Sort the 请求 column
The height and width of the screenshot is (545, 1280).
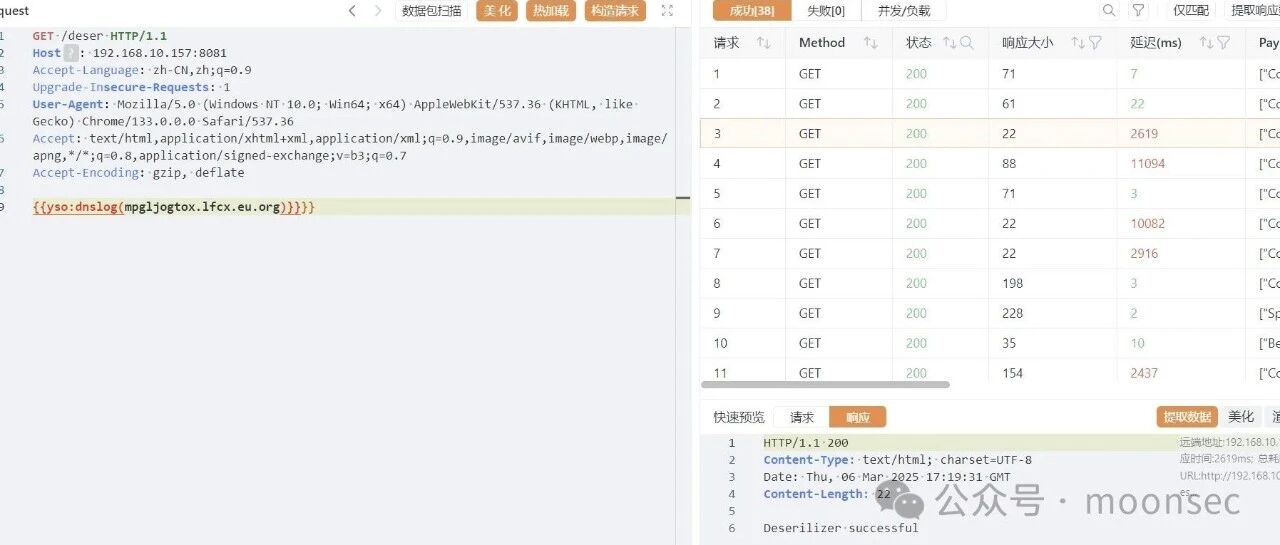(764, 43)
